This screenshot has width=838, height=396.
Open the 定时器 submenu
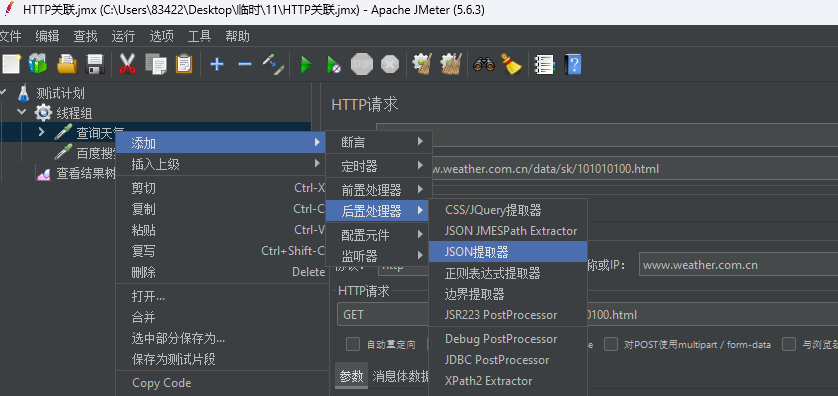click(x=378, y=166)
